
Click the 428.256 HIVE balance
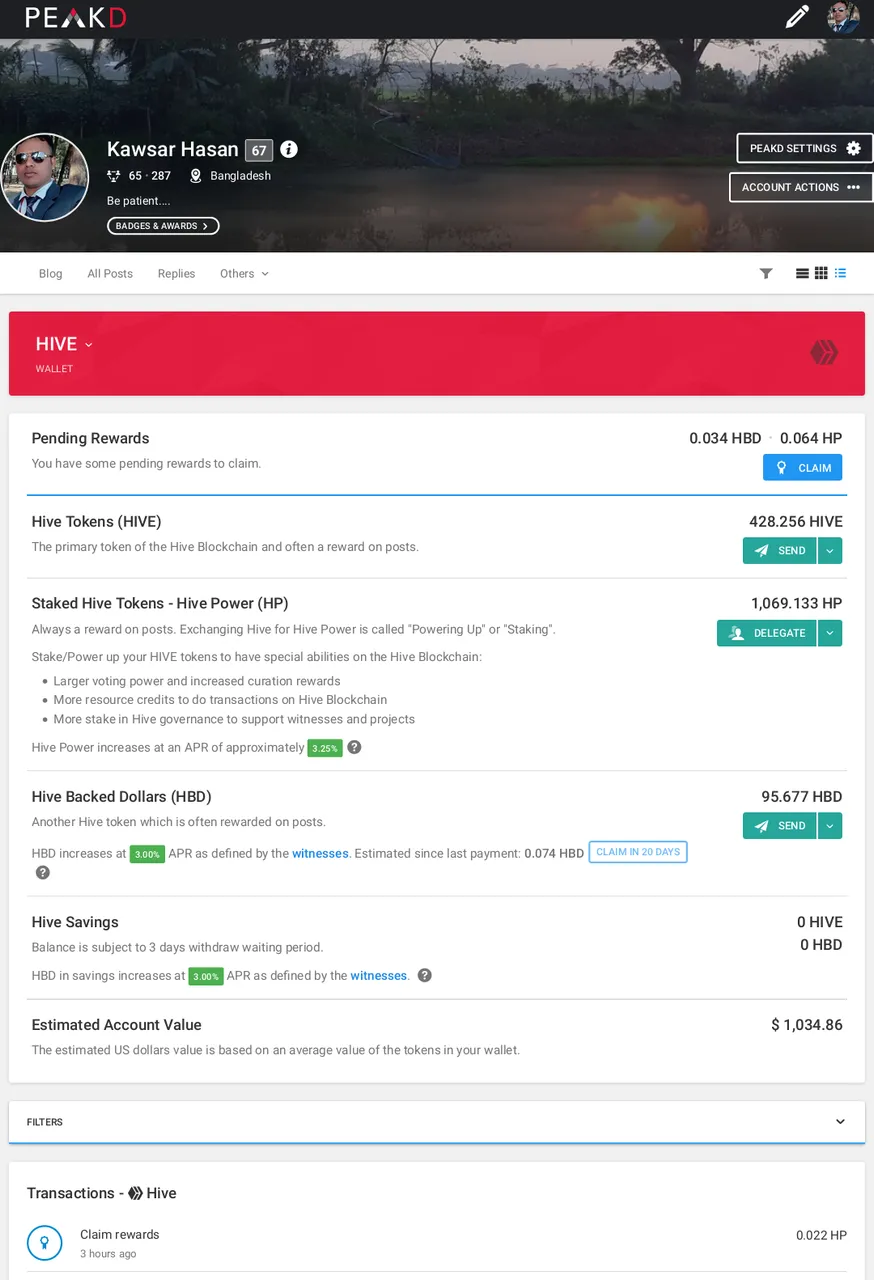pos(796,521)
